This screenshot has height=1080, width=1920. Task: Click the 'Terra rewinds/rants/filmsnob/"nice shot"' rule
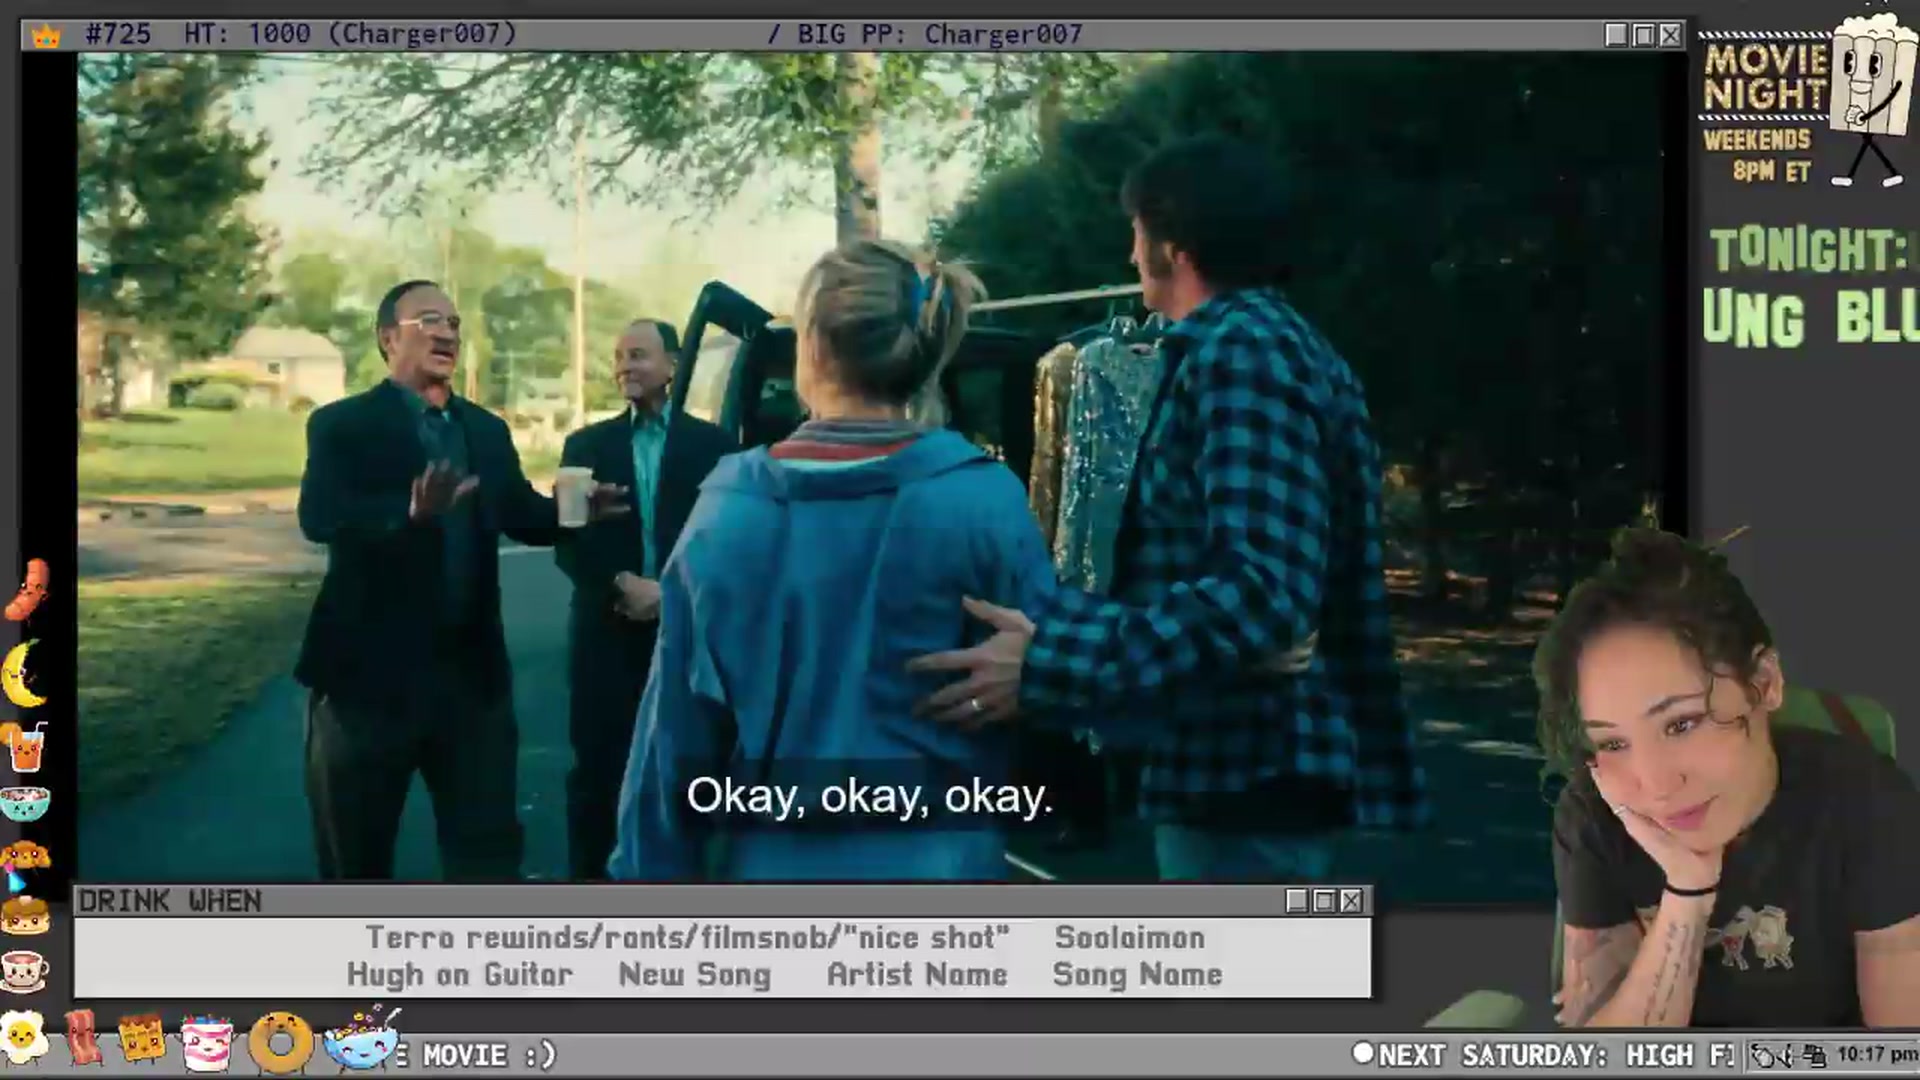click(688, 938)
